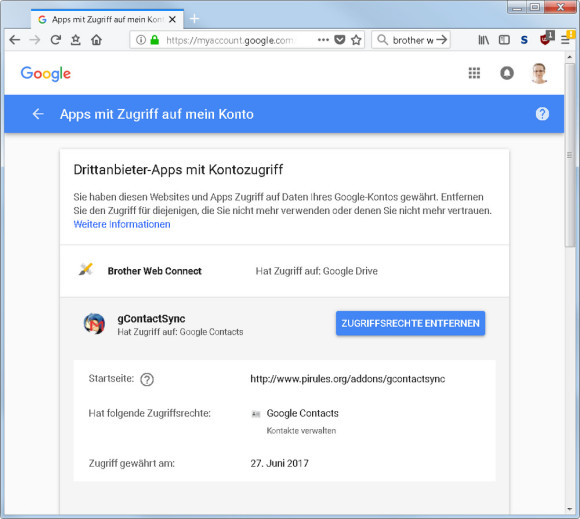Click the header title Apps mit Zugriff auf mein Konto
Image resolution: width=580 pixels, height=519 pixels.
pos(157,114)
